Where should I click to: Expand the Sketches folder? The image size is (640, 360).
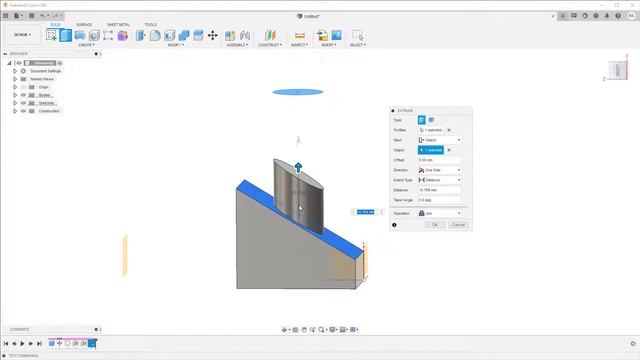[15, 103]
